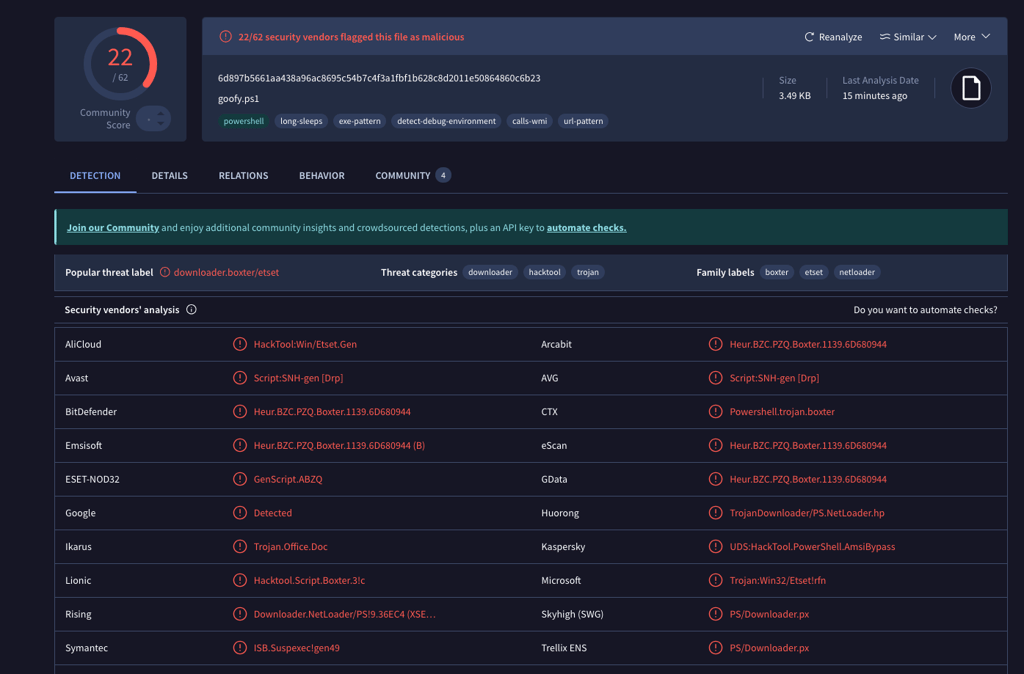
Task: Click the file hash beginning 6d897b5661aa
Action: (x=379, y=78)
